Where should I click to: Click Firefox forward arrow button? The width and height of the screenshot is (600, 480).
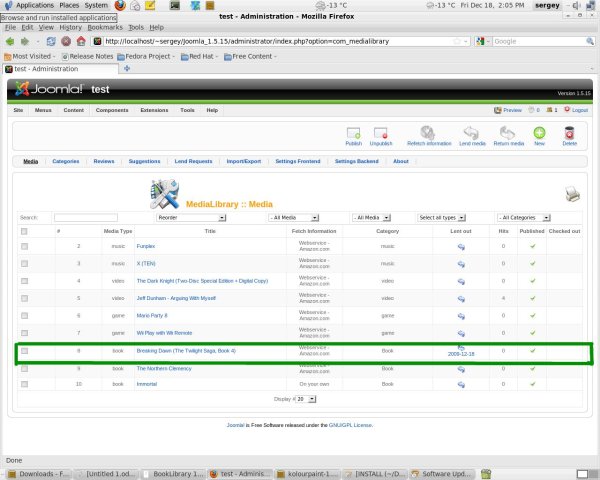point(25,41)
